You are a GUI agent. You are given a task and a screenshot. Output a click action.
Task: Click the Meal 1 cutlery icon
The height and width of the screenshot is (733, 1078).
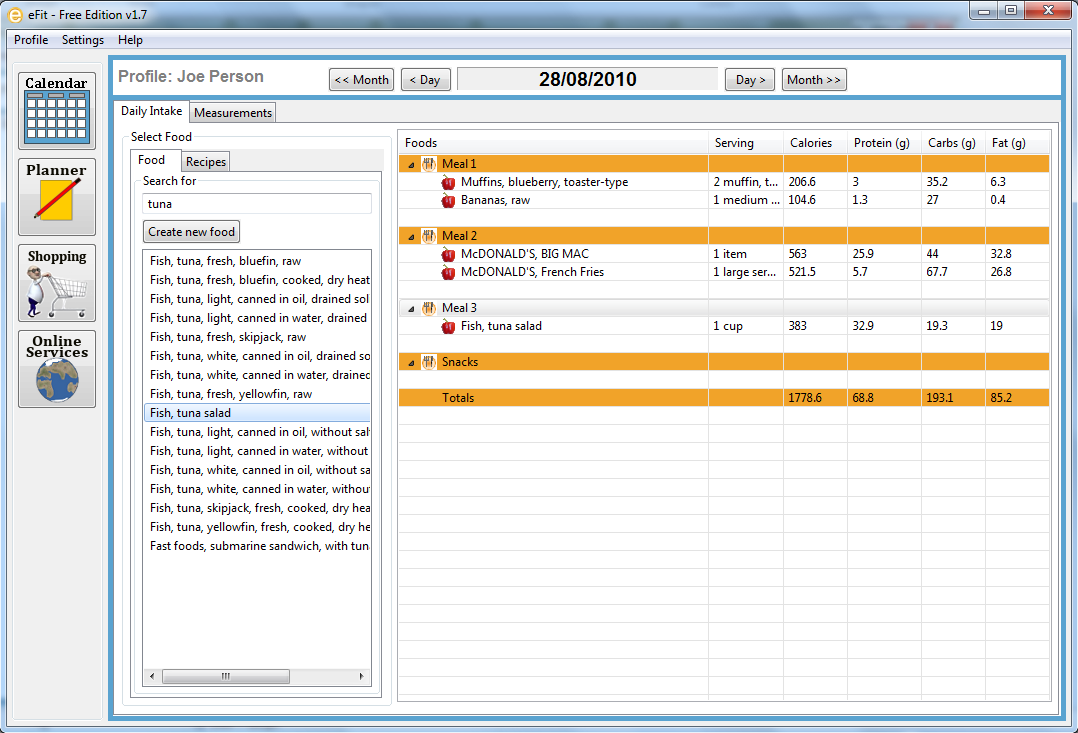tap(429, 164)
